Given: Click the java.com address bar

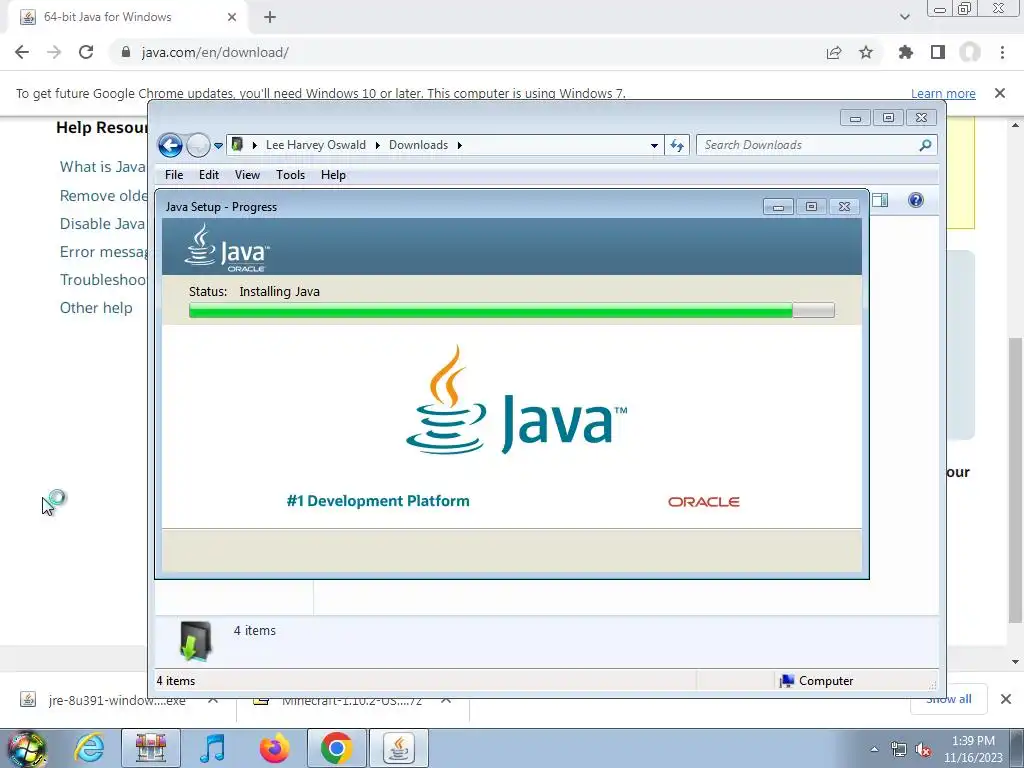Looking at the screenshot, I should point(457,52).
